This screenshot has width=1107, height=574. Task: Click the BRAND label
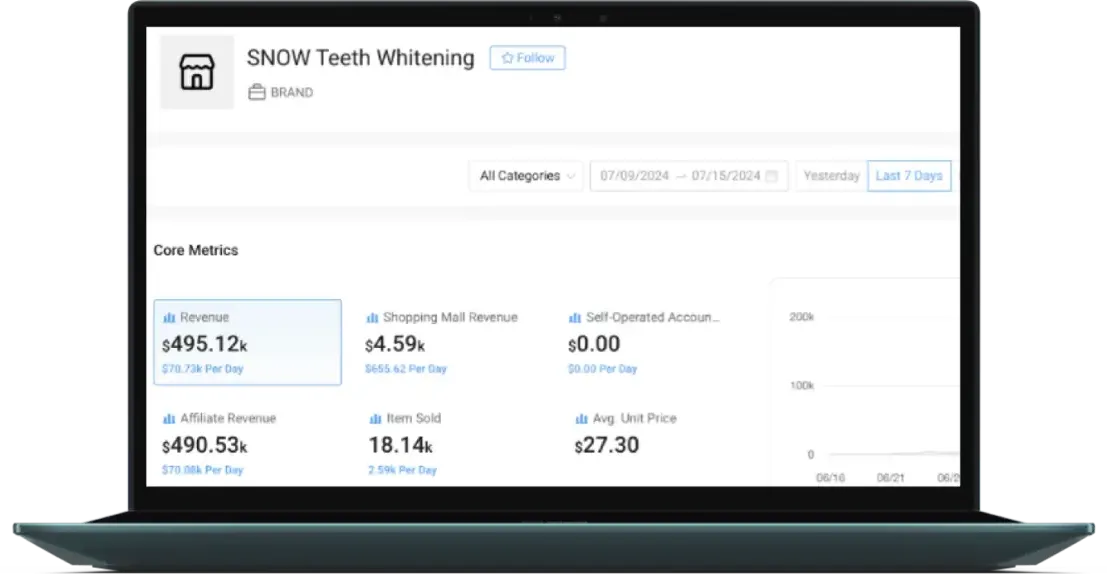point(292,92)
